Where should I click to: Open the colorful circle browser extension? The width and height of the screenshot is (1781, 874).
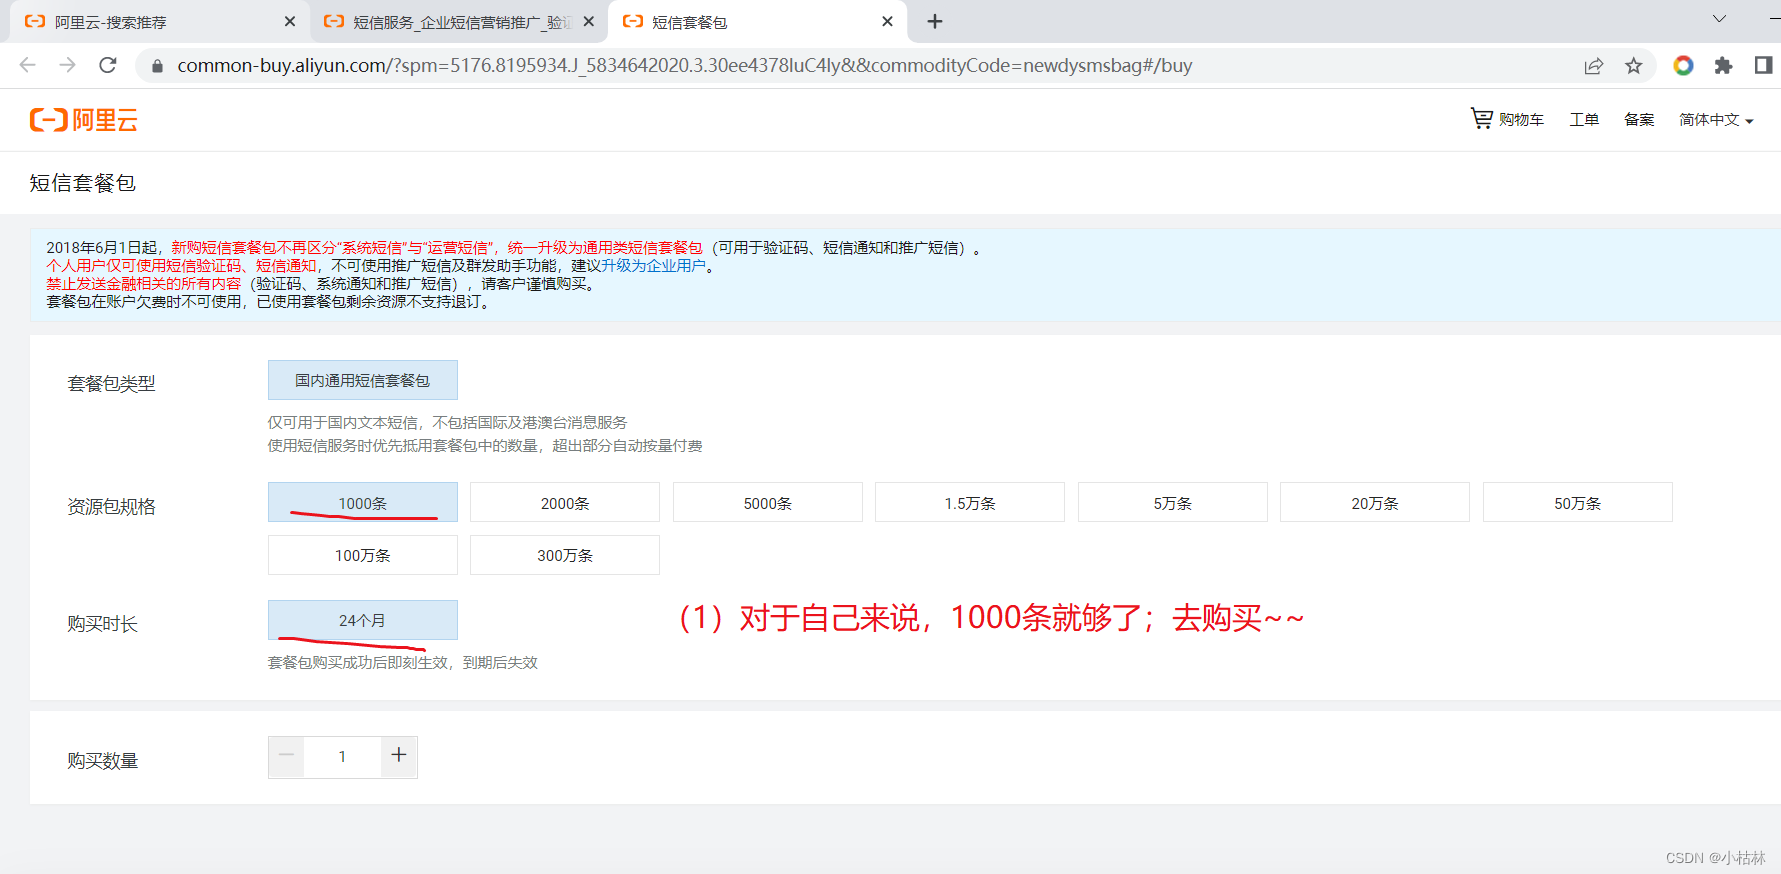pos(1684,65)
